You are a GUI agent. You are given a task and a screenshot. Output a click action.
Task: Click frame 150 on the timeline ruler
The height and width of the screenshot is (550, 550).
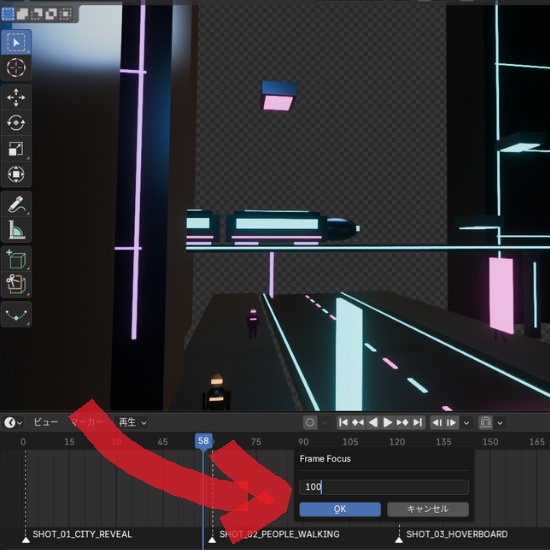pos(490,442)
